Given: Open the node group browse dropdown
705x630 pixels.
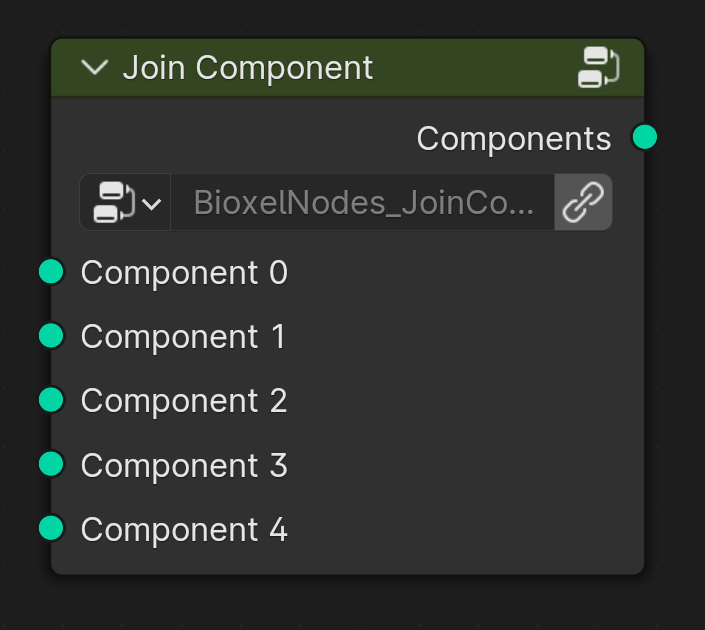Looking at the screenshot, I should [125, 202].
